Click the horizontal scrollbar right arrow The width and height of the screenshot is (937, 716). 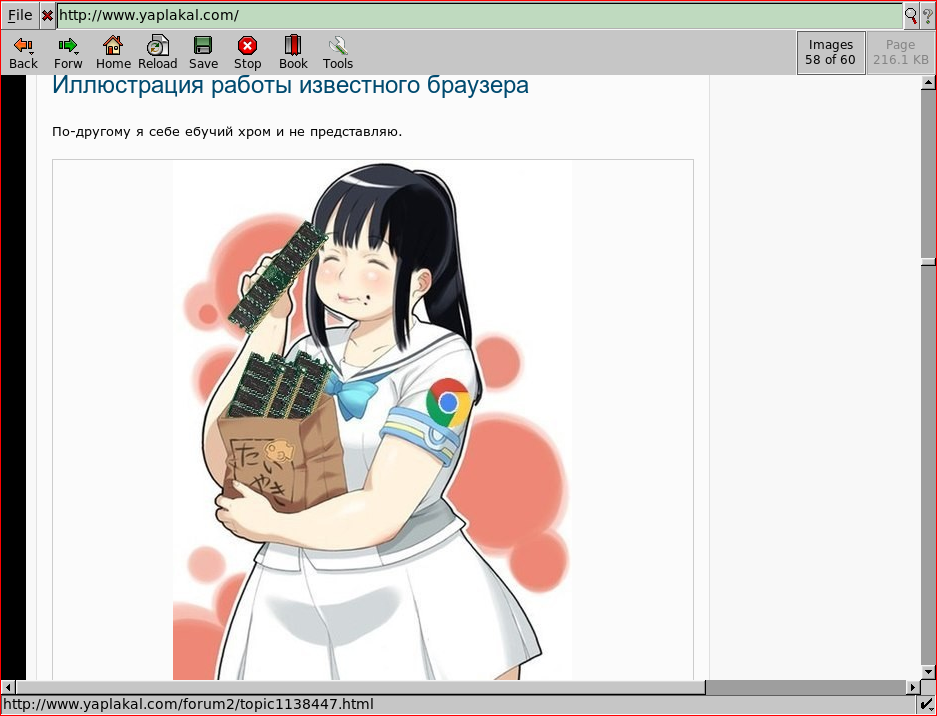point(913,687)
